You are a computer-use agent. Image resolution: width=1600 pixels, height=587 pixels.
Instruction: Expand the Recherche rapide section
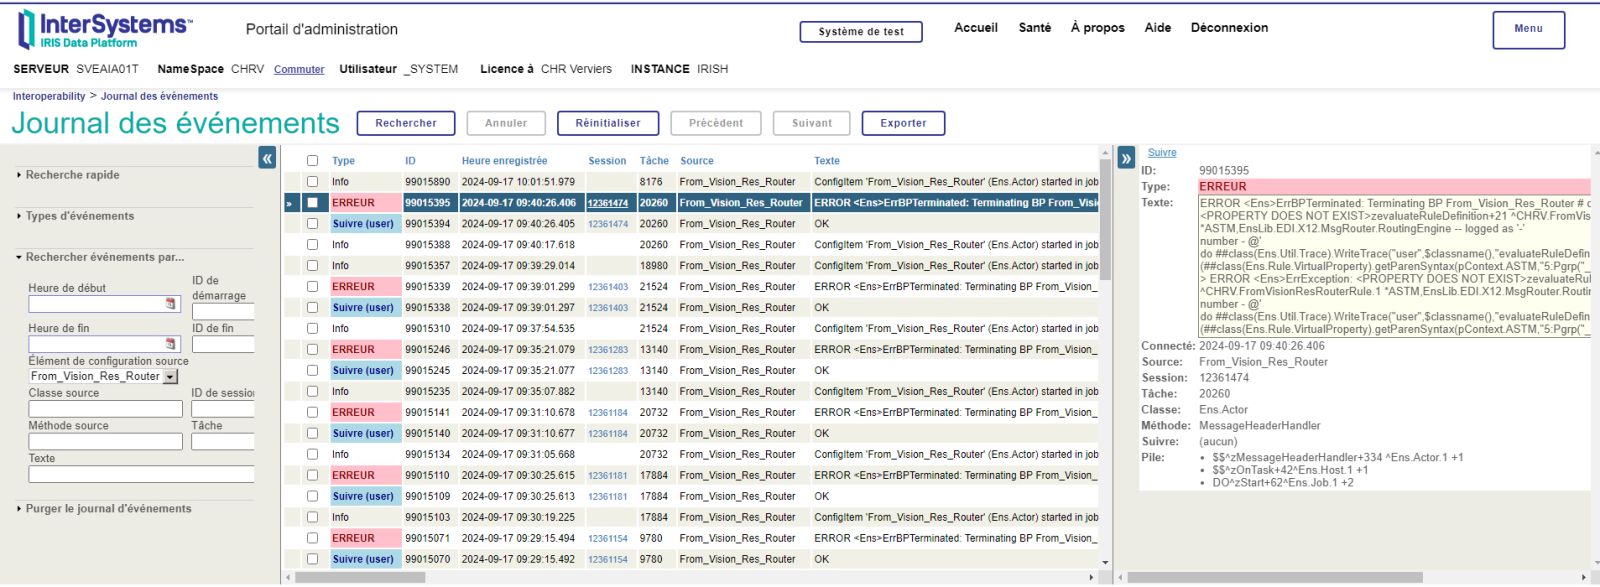point(68,175)
